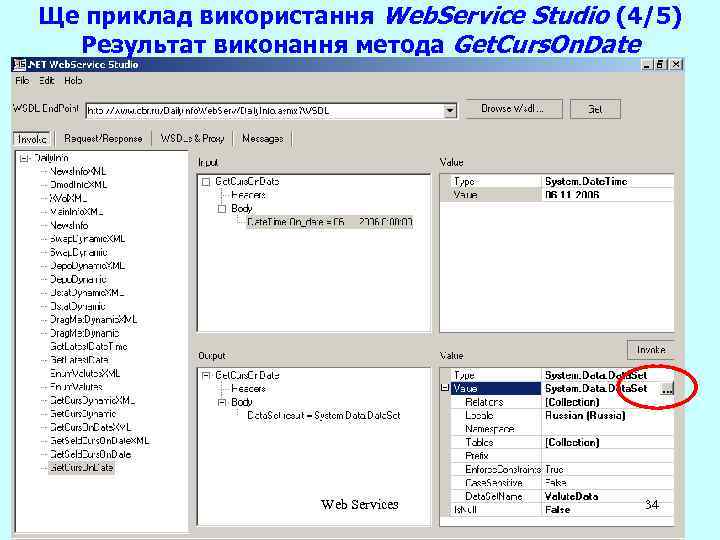Click the Browse Wsdl button

point(512,109)
